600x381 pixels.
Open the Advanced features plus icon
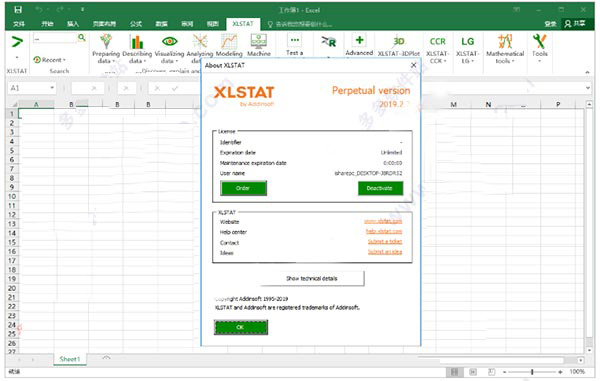click(x=359, y=40)
